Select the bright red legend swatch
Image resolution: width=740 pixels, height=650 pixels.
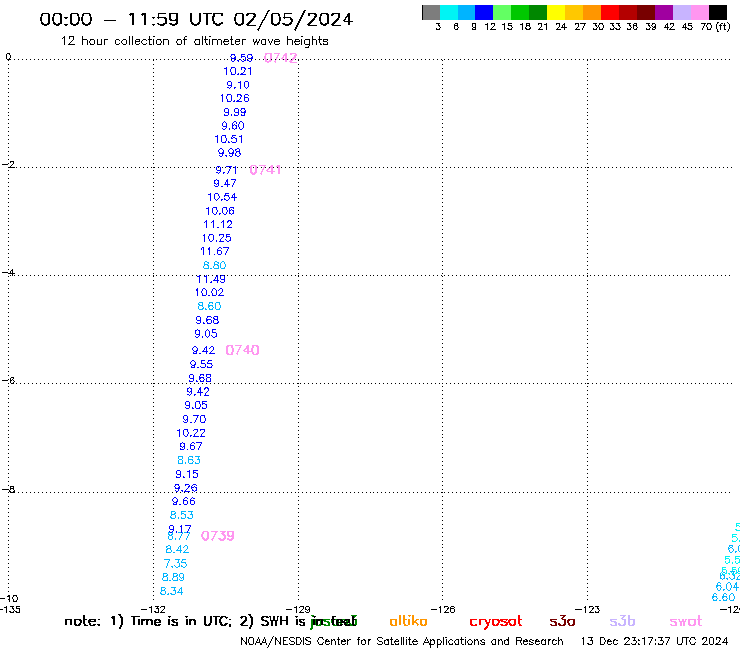(x=610, y=12)
